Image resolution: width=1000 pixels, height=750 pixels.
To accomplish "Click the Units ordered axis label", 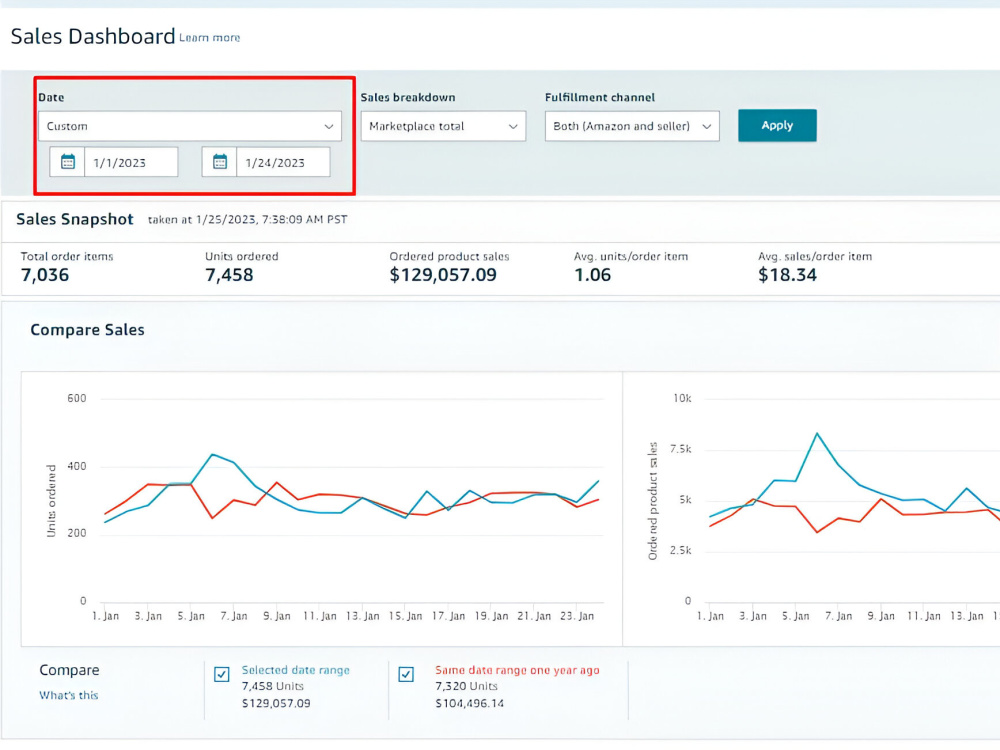I will coord(51,501).
